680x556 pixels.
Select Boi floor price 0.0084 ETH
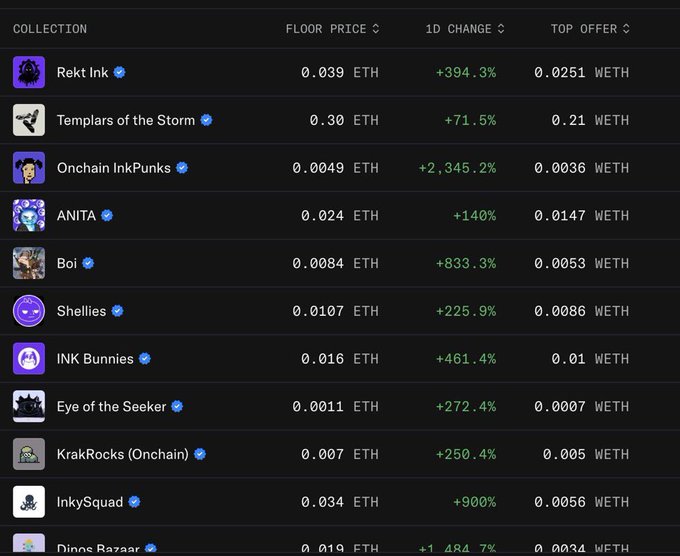click(335, 263)
